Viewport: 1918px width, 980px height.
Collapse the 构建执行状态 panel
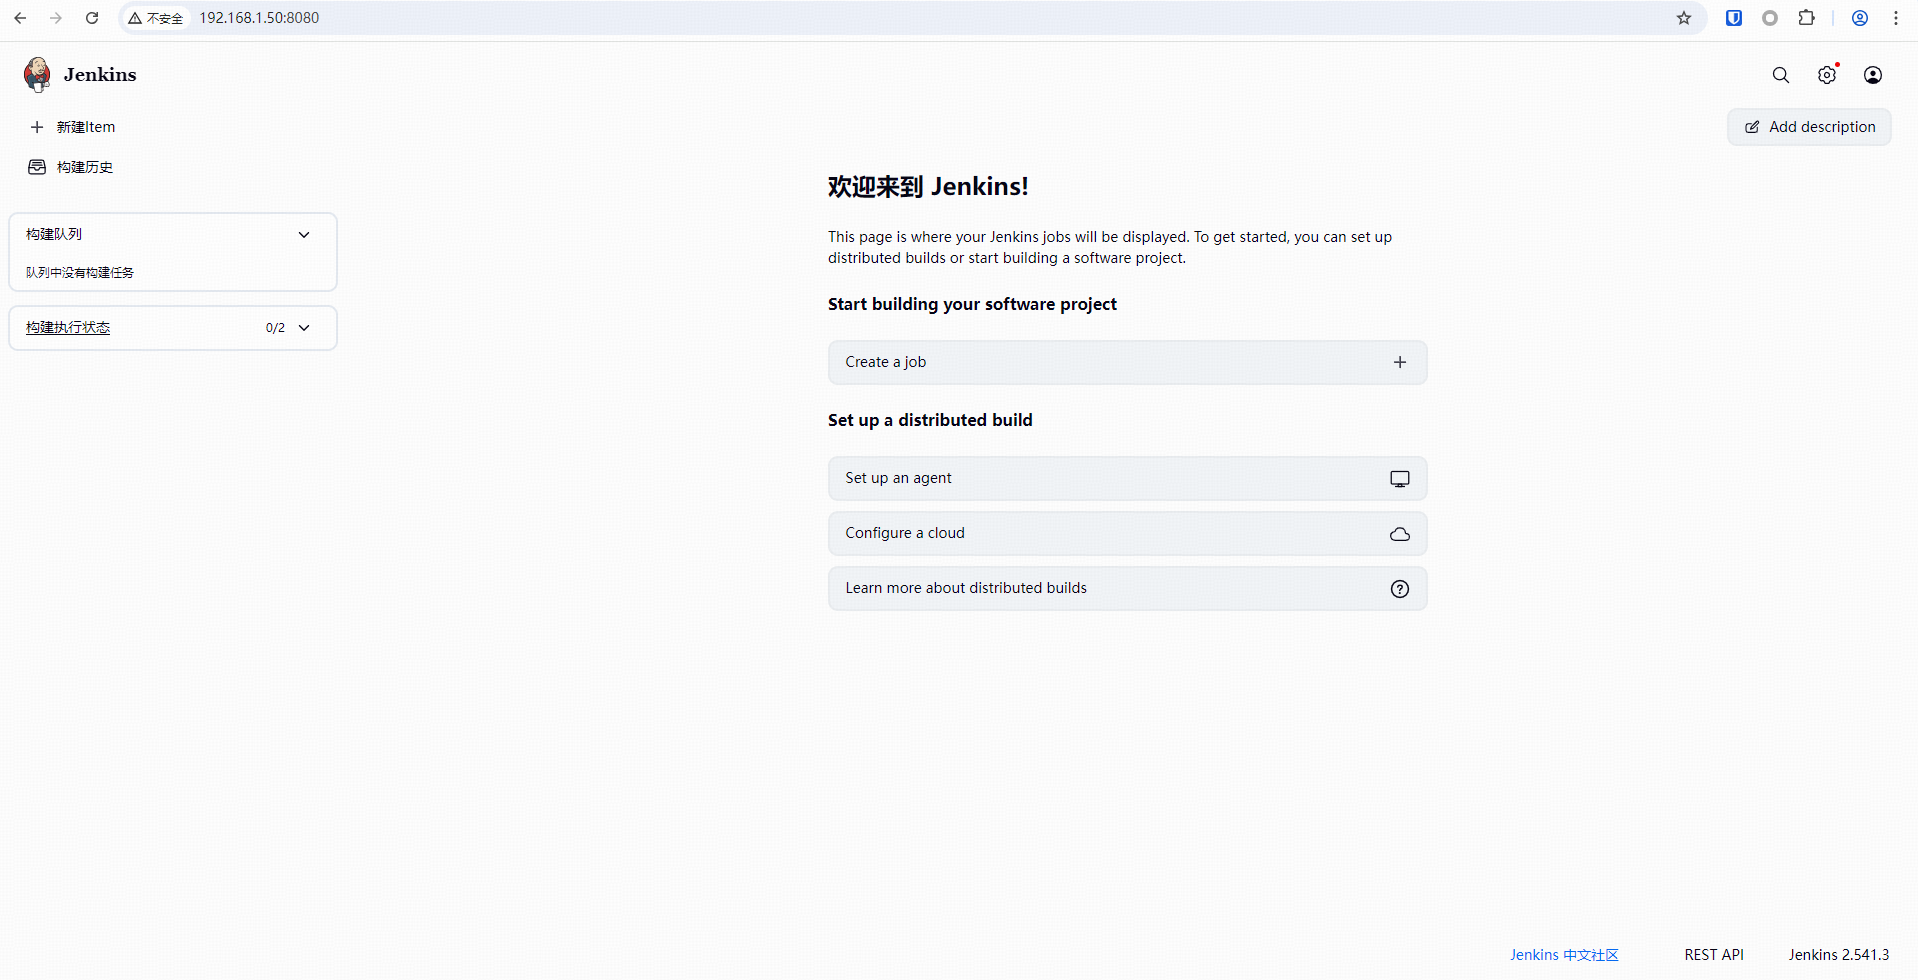pos(304,328)
